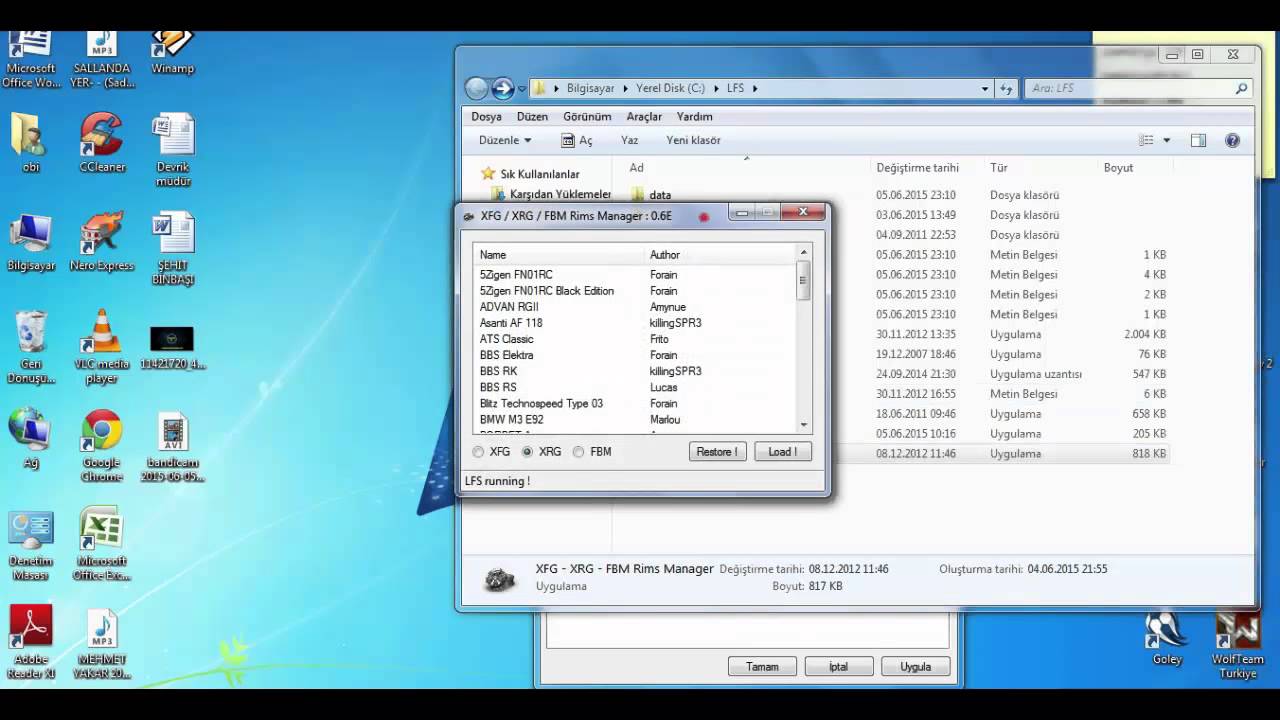Screen dimensions: 1280x720
Task: Open Explorer help question mark icon
Action: coord(1232,141)
